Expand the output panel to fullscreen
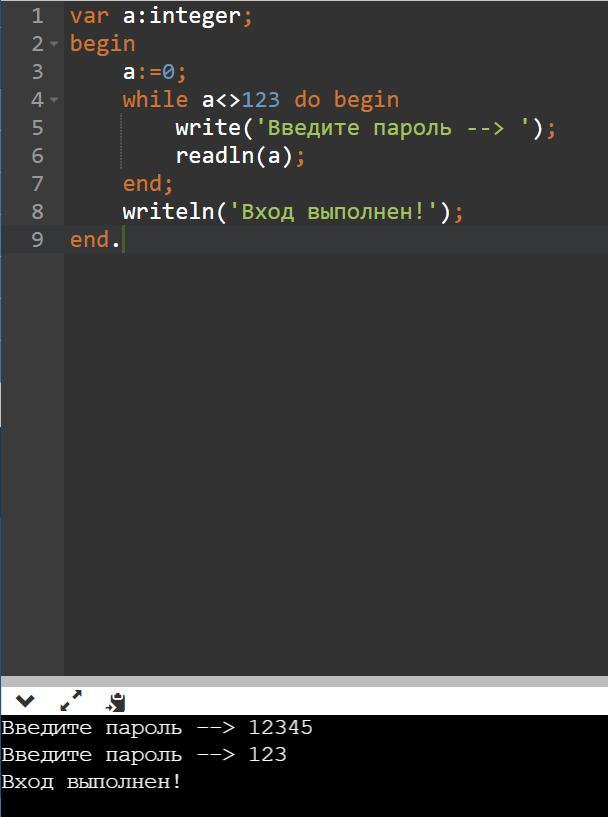The height and width of the screenshot is (817, 608). click(x=71, y=701)
